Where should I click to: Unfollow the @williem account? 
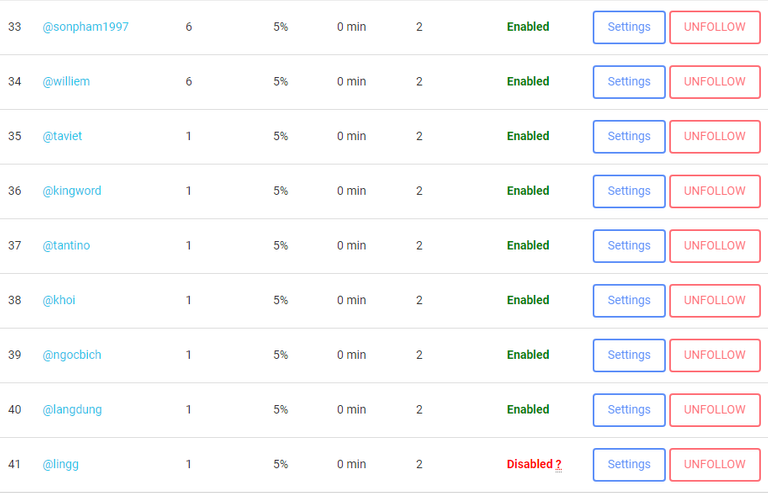(715, 82)
